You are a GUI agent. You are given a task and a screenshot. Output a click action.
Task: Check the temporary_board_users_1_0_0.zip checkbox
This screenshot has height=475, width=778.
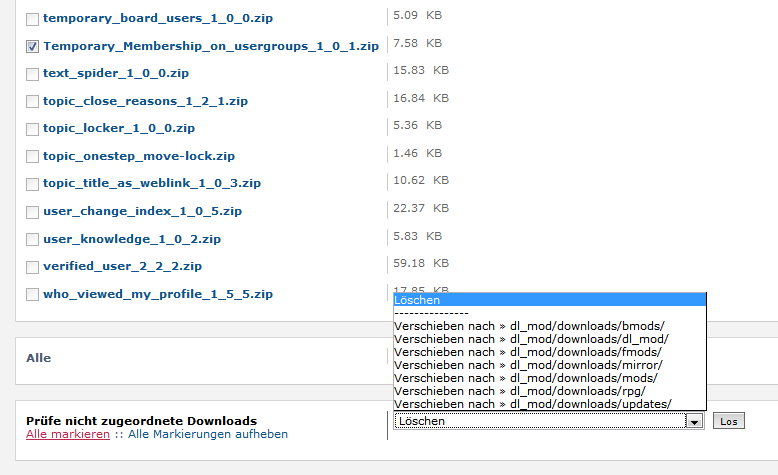tap(33, 19)
